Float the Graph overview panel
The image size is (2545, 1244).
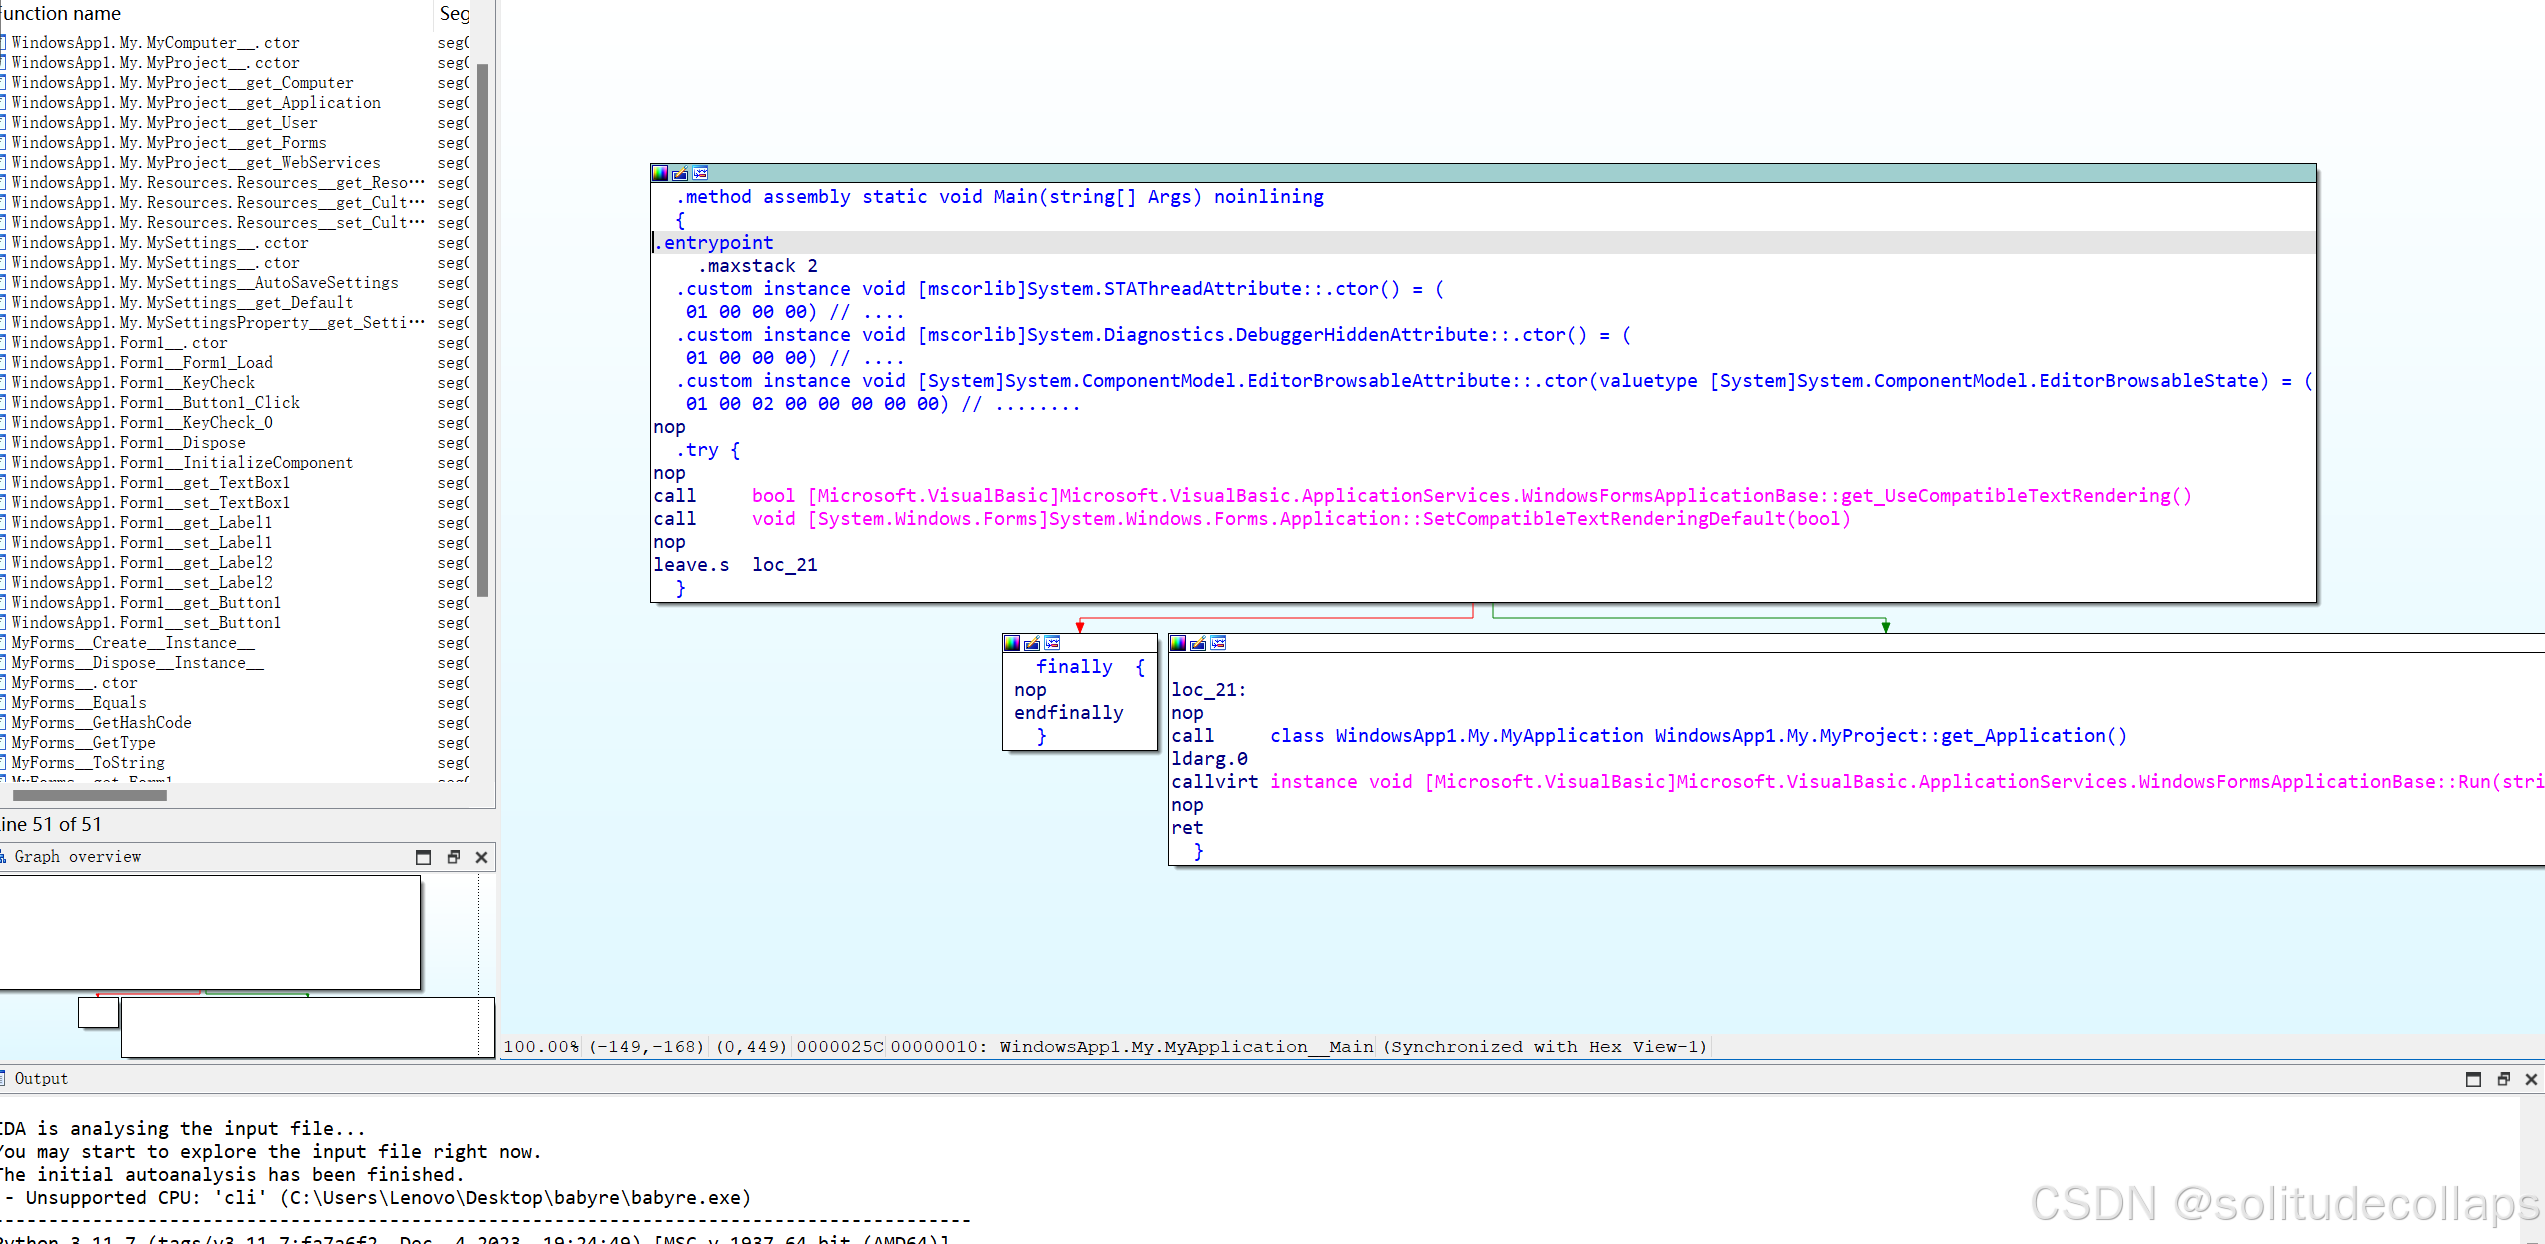453,857
